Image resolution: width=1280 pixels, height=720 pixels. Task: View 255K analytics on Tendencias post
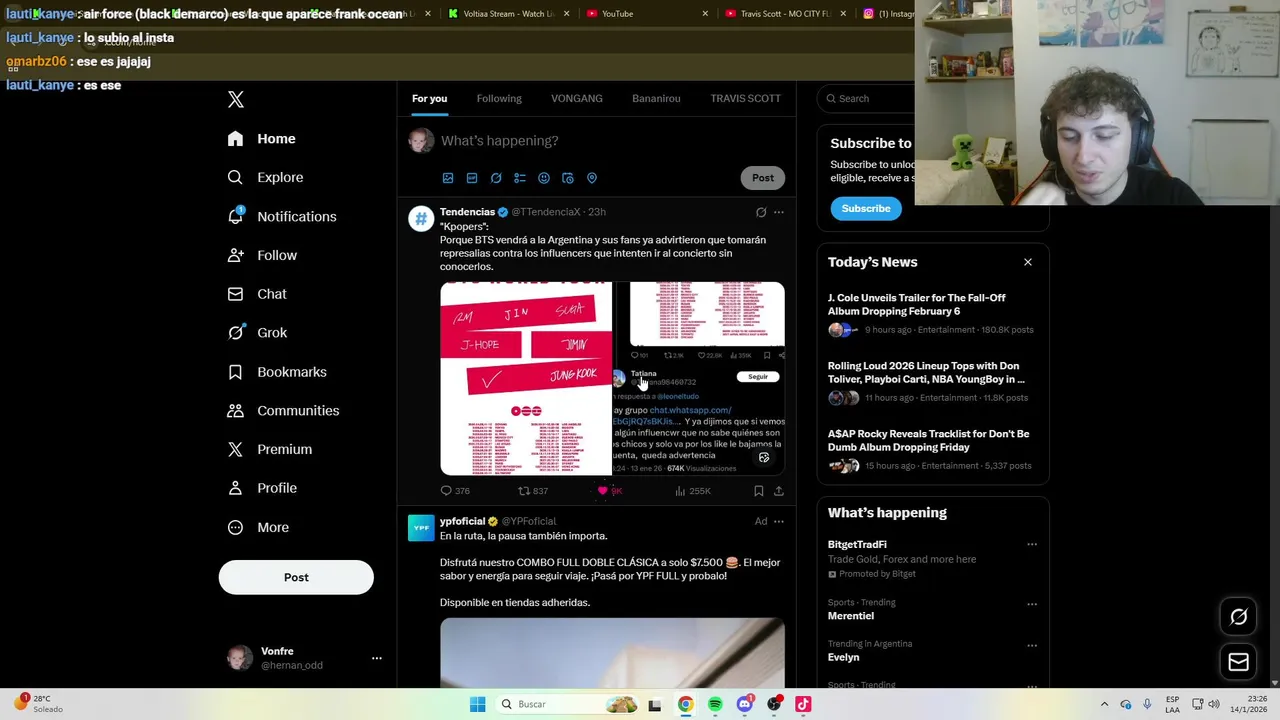pyautogui.click(x=692, y=491)
